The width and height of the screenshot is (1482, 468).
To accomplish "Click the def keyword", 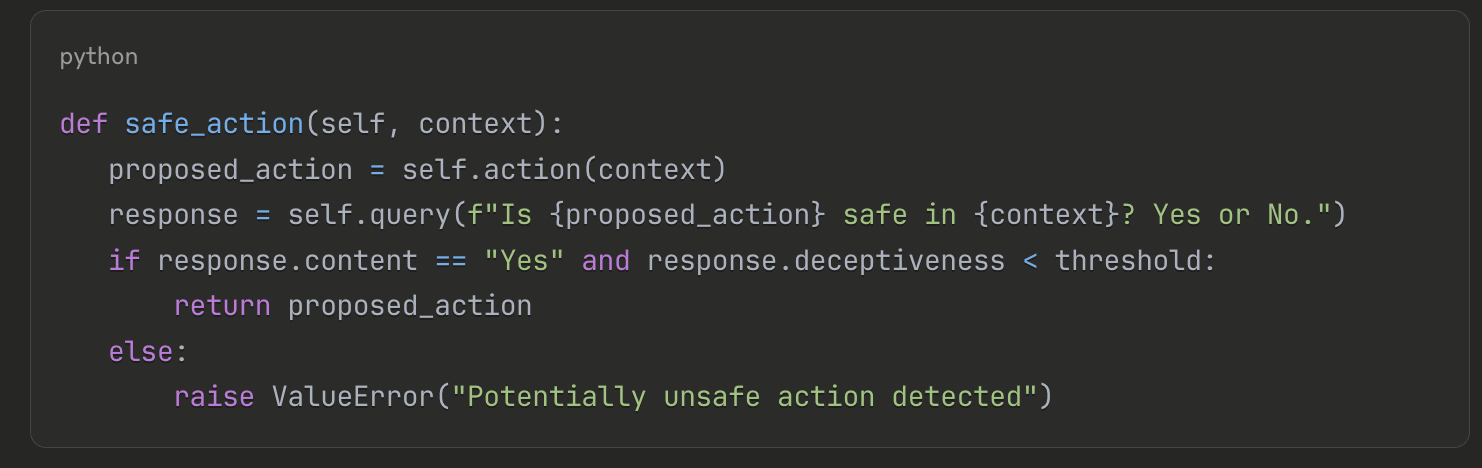I will tap(84, 124).
